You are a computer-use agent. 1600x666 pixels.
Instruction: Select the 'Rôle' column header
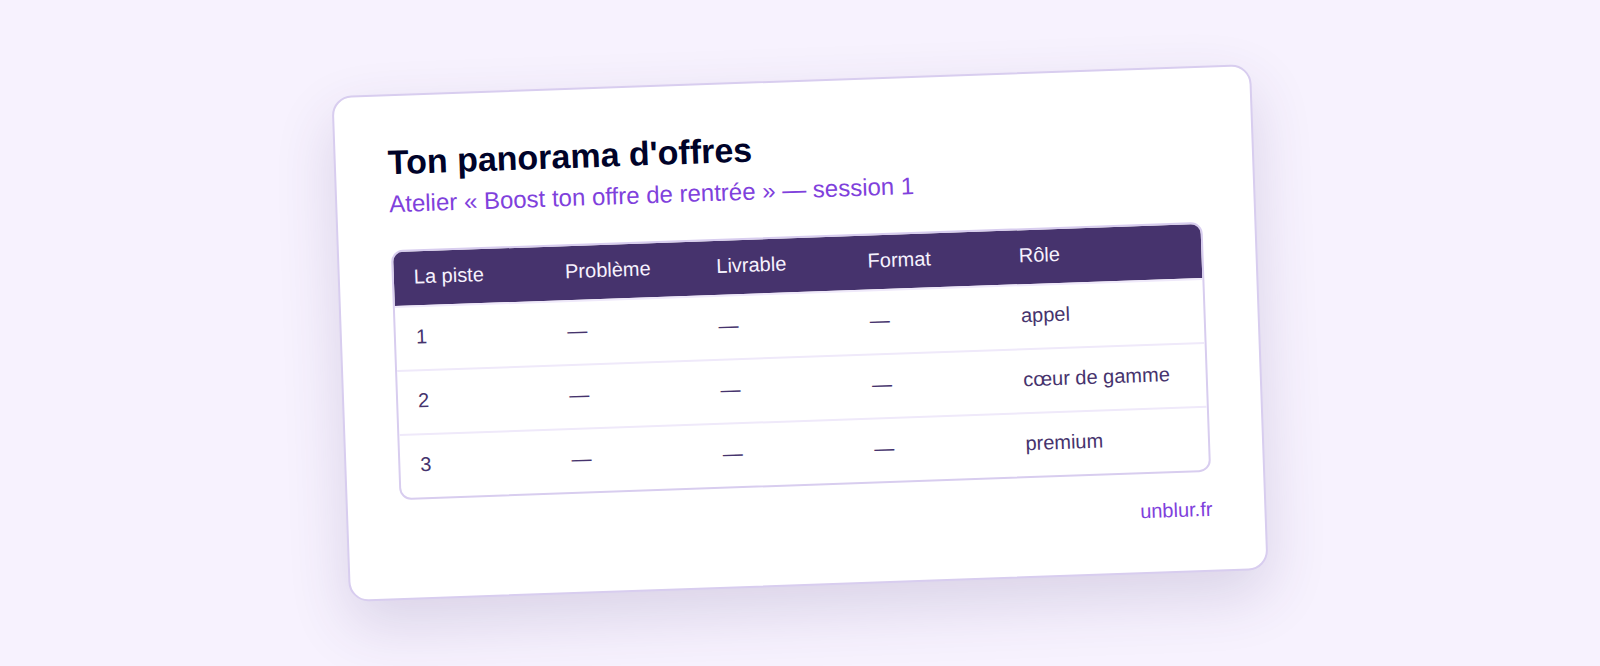click(1039, 255)
